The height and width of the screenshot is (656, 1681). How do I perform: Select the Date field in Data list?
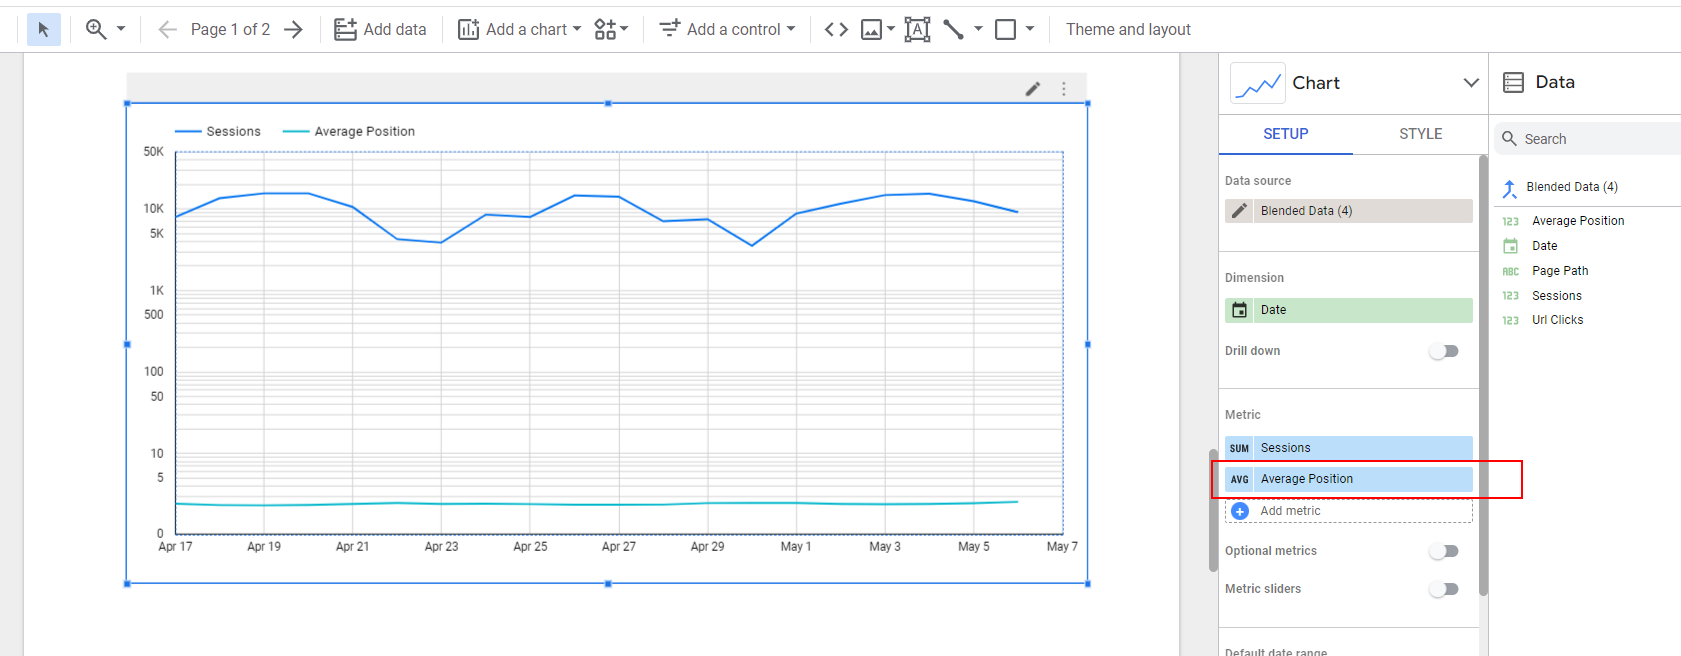pyautogui.click(x=1544, y=246)
